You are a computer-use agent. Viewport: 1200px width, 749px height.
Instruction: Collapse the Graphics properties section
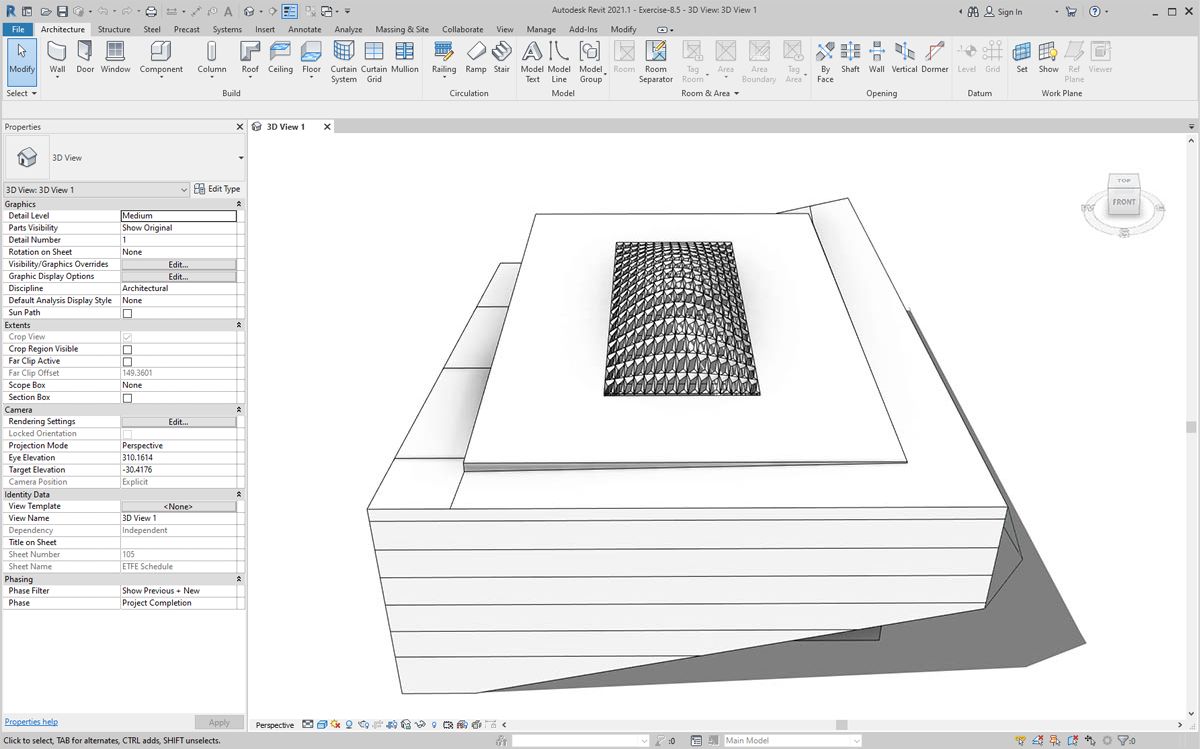(239, 204)
